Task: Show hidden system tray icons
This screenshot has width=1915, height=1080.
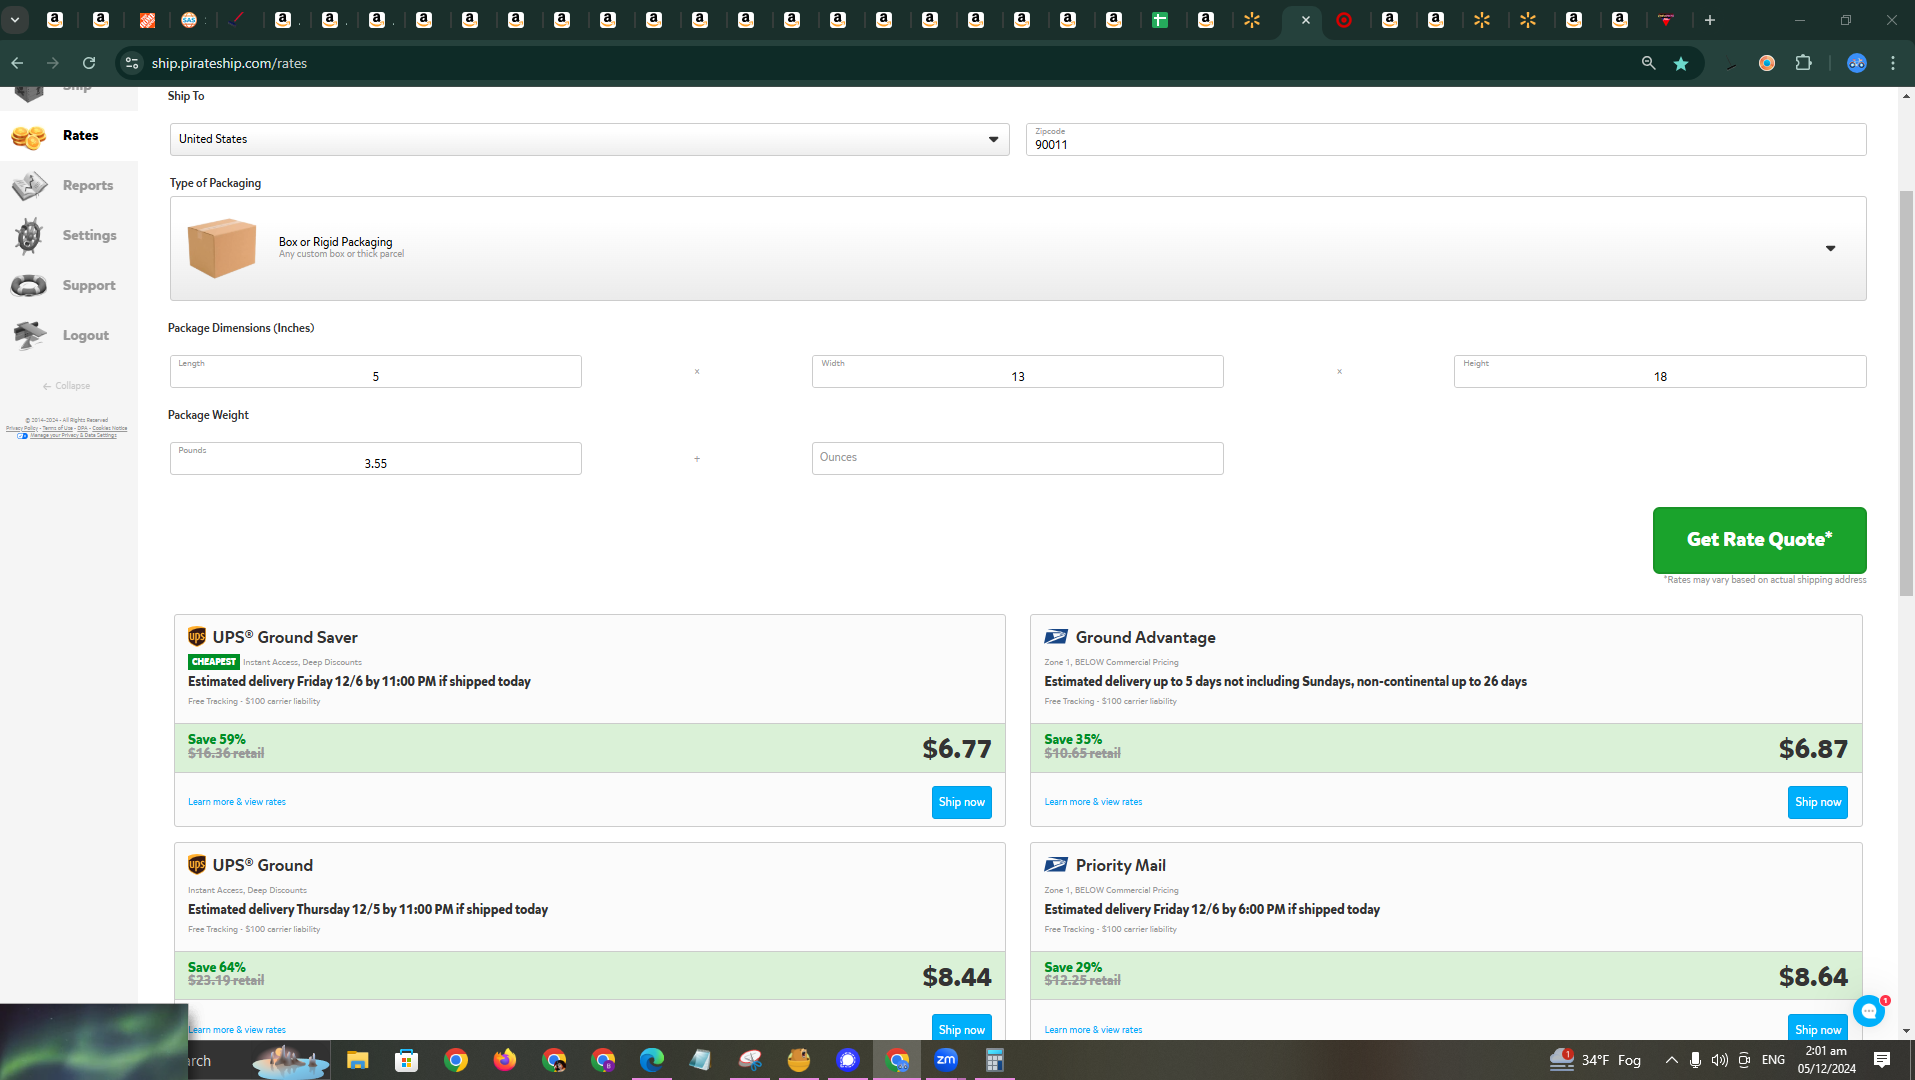Action: pos(1671,1060)
